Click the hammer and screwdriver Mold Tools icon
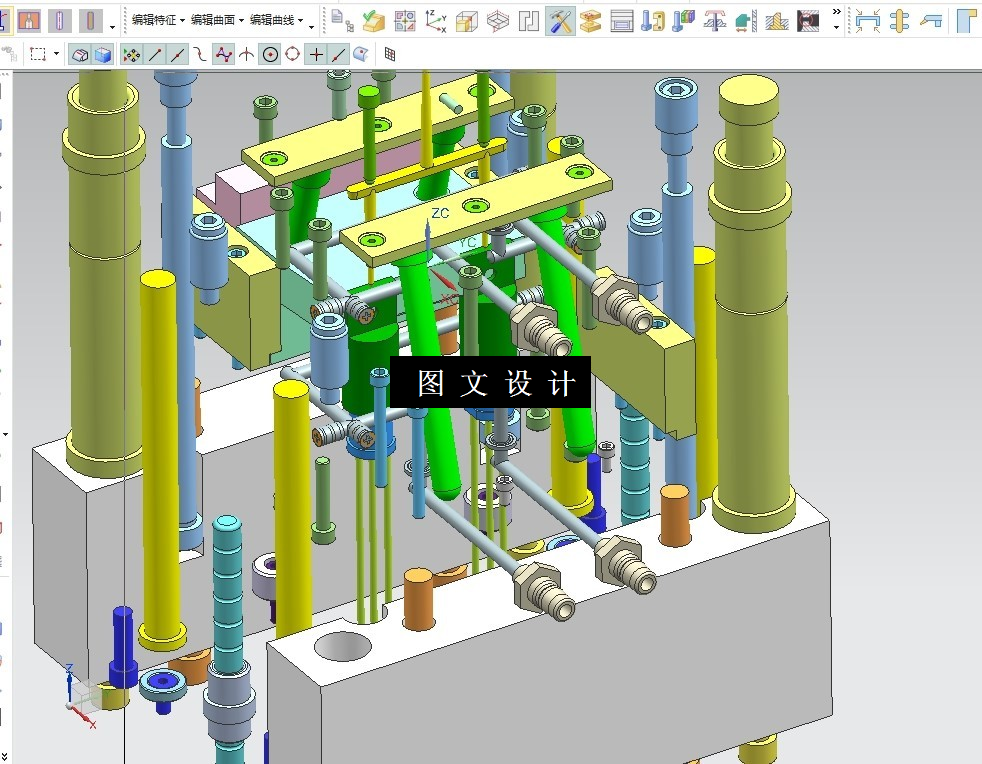Viewport: 982px width, 764px height. pyautogui.click(x=560, y=21)
